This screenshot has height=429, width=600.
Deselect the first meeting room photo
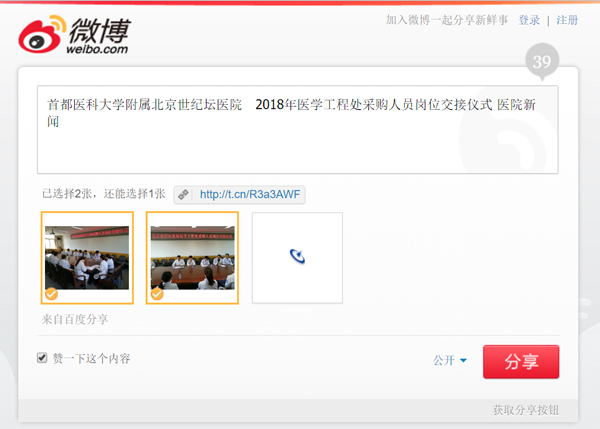coord(87,258)
